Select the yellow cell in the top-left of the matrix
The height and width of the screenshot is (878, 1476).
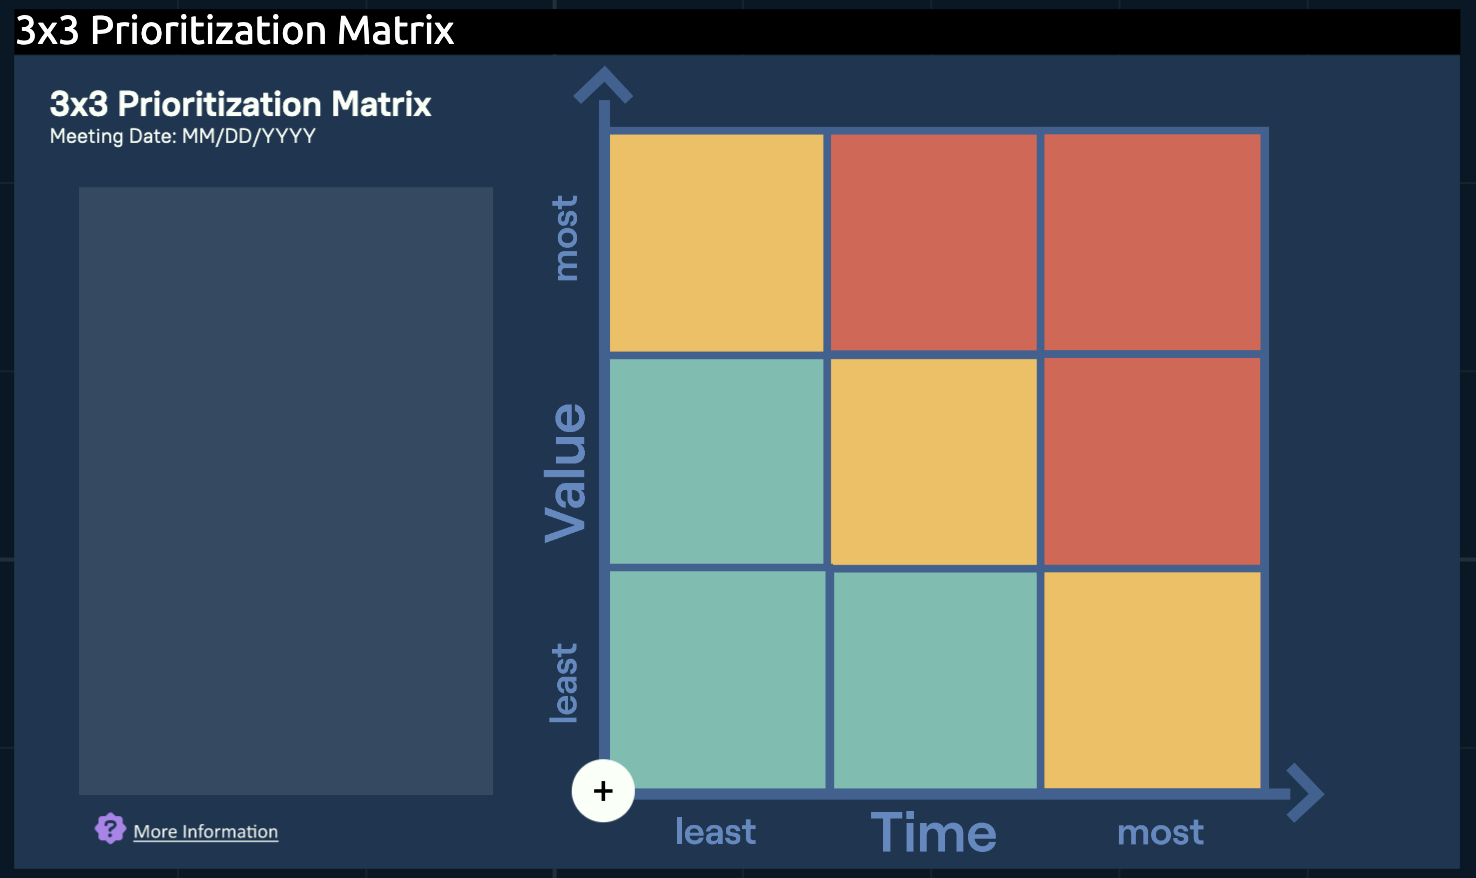click(717, 243)
